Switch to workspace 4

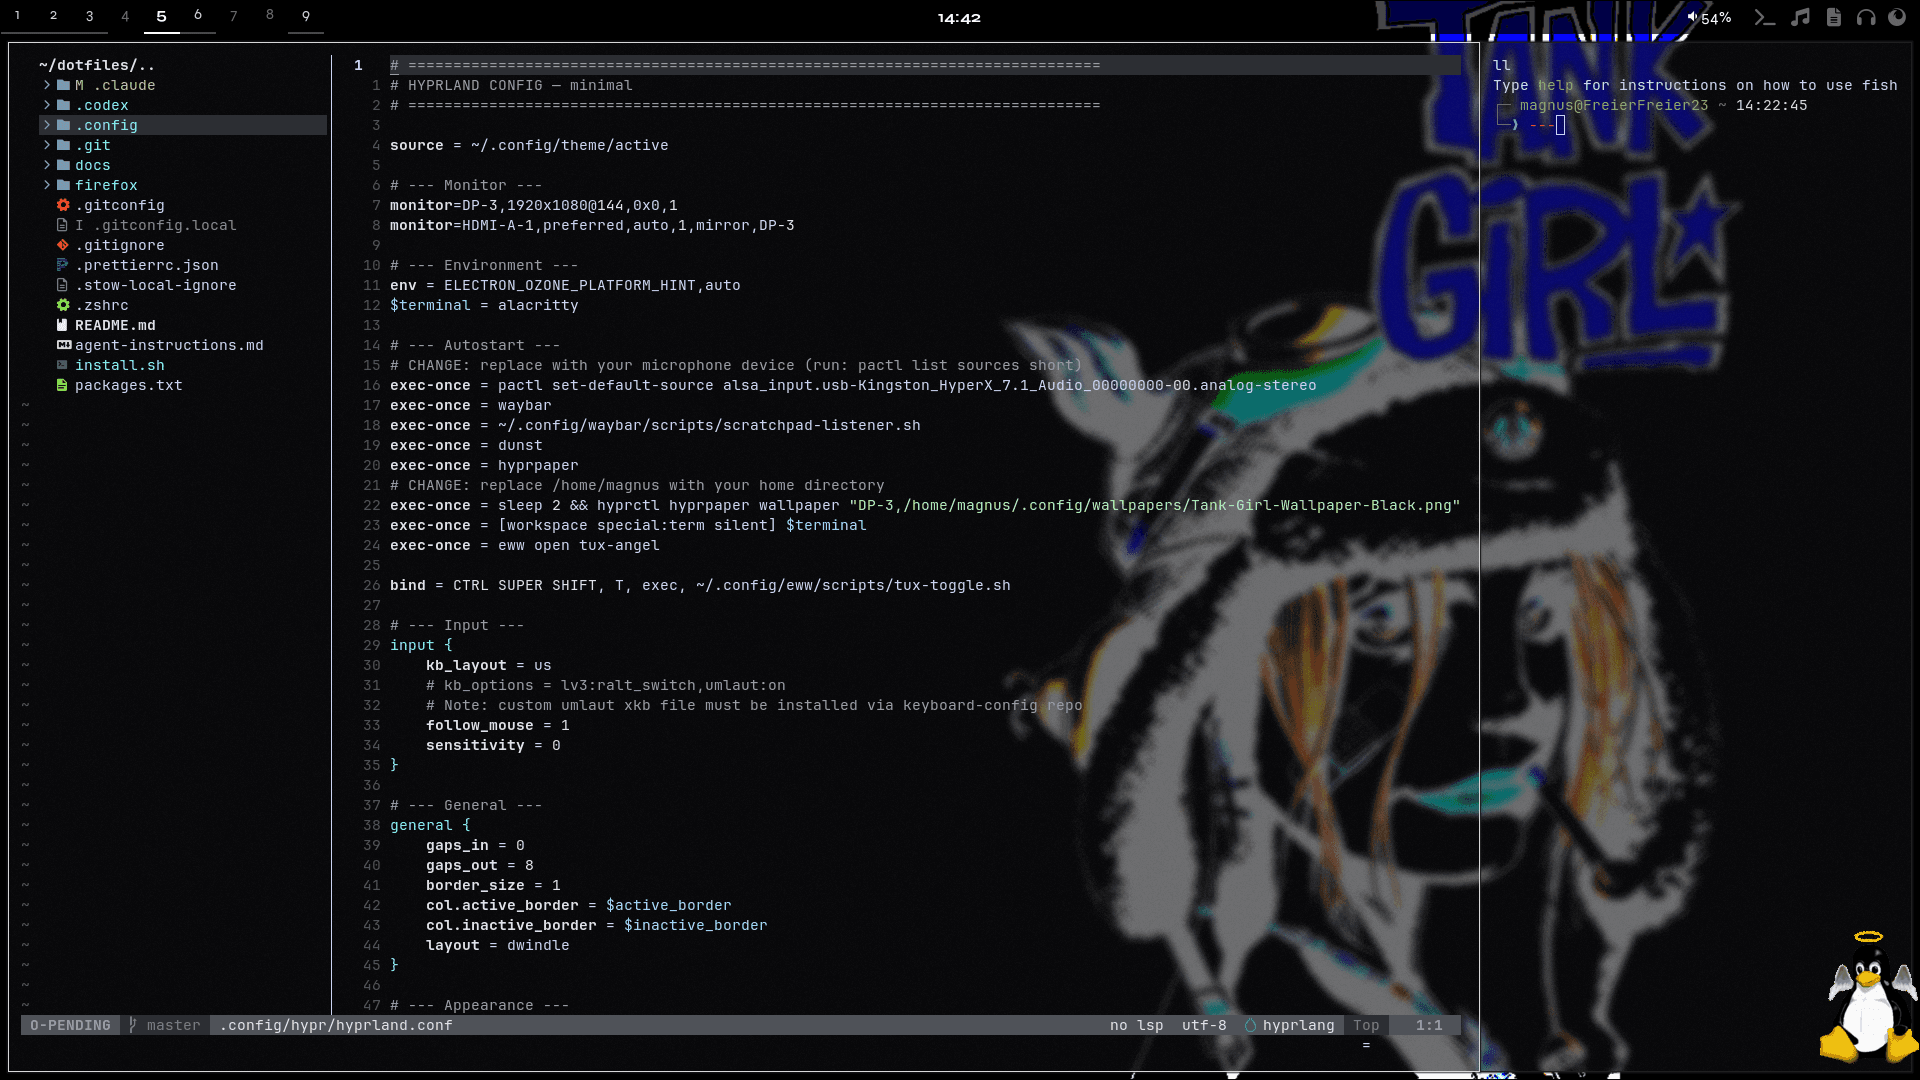coord(125,16)
